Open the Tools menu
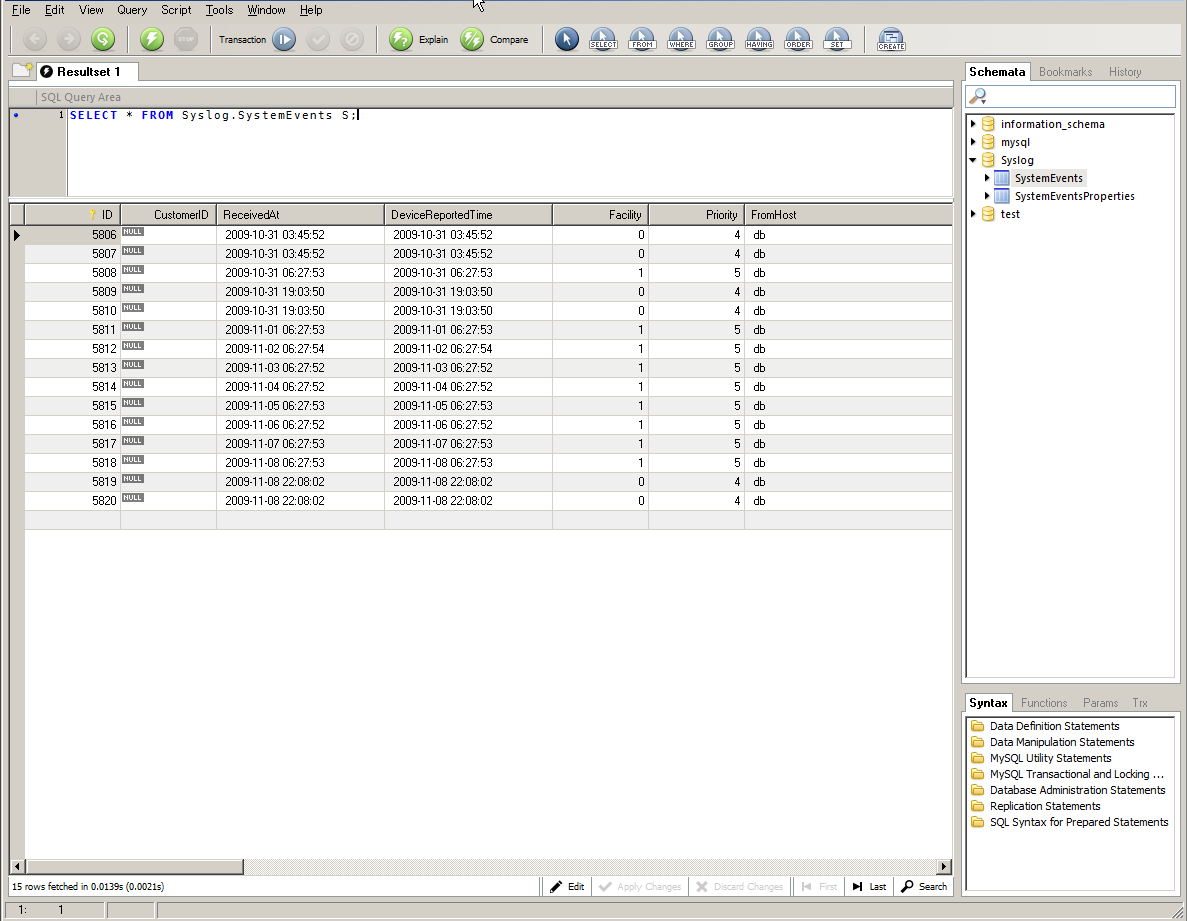Viewport: 1187px width, 921px height. [220, 10]
